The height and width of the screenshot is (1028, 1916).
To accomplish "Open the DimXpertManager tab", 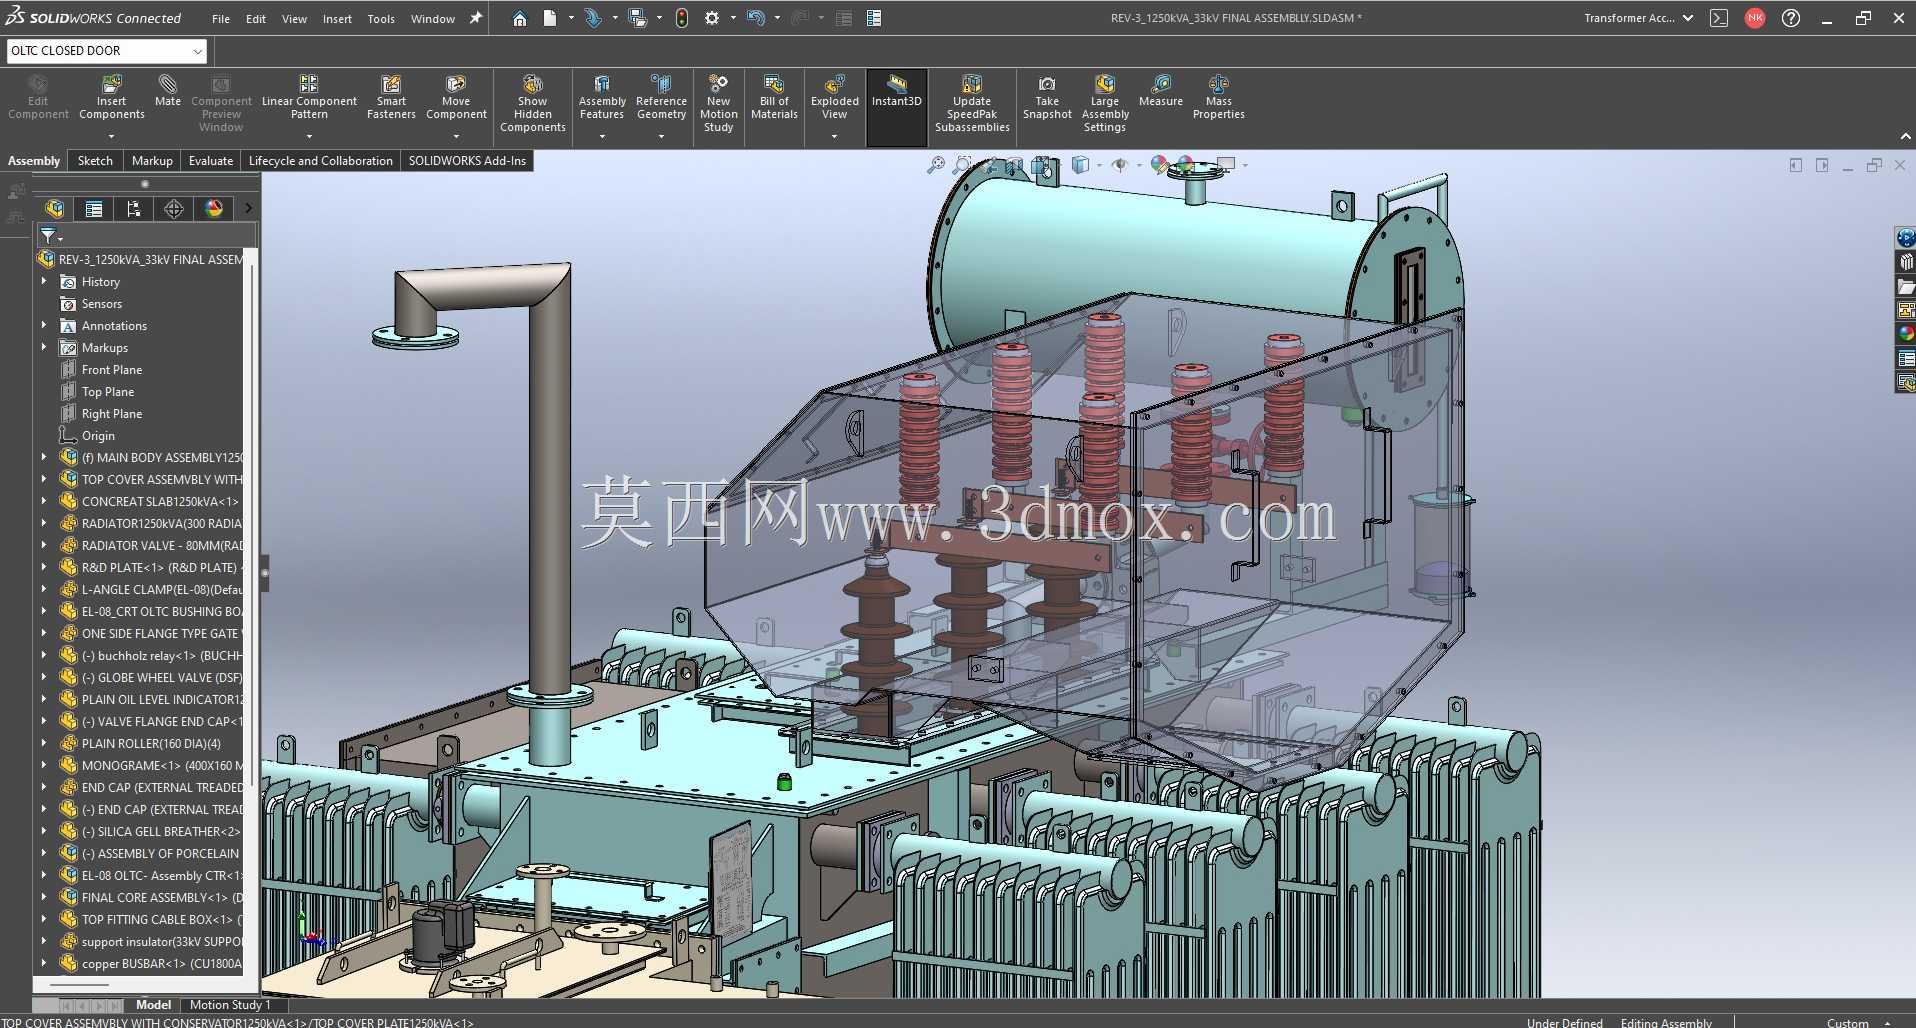I will (x=174, y=208).
